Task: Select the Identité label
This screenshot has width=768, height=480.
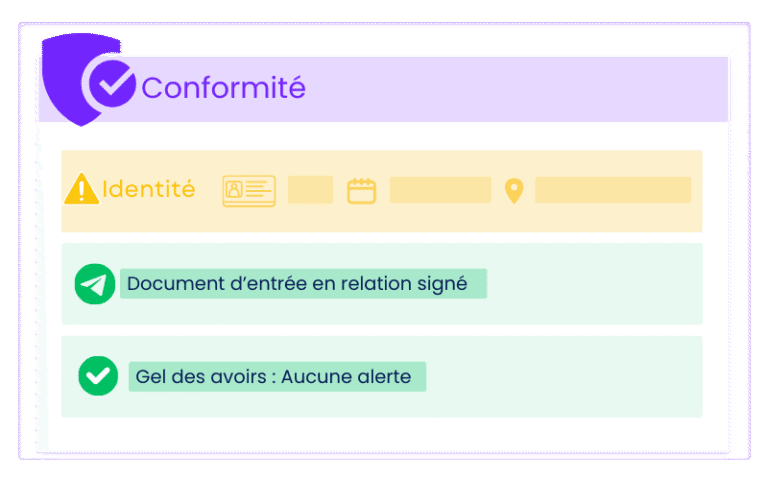Action: click(149, 189)
